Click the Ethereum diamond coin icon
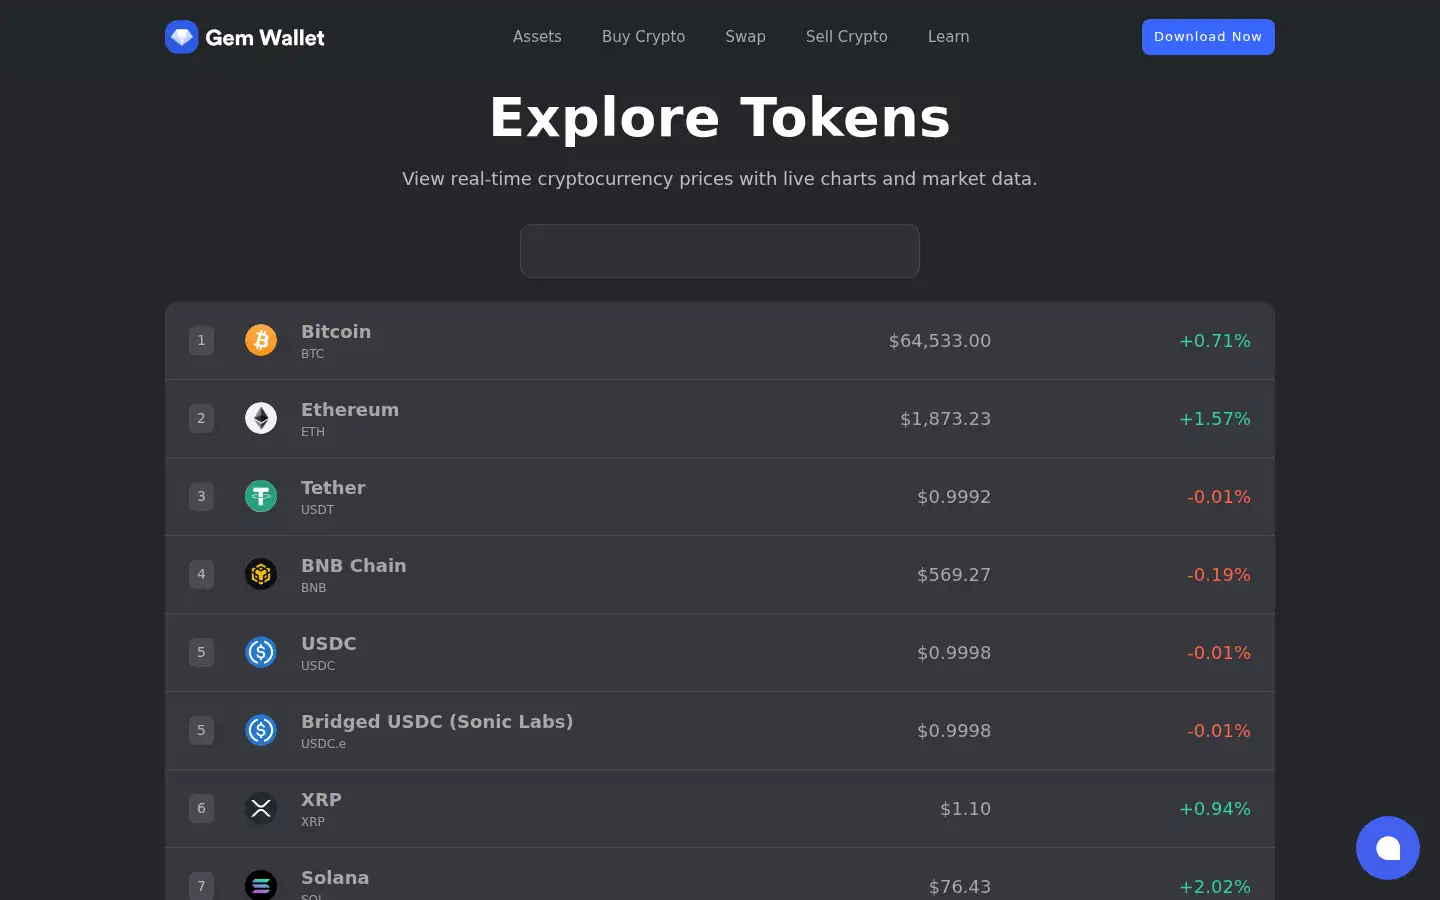Screen dimensions: 1440x900 point(261,418)
